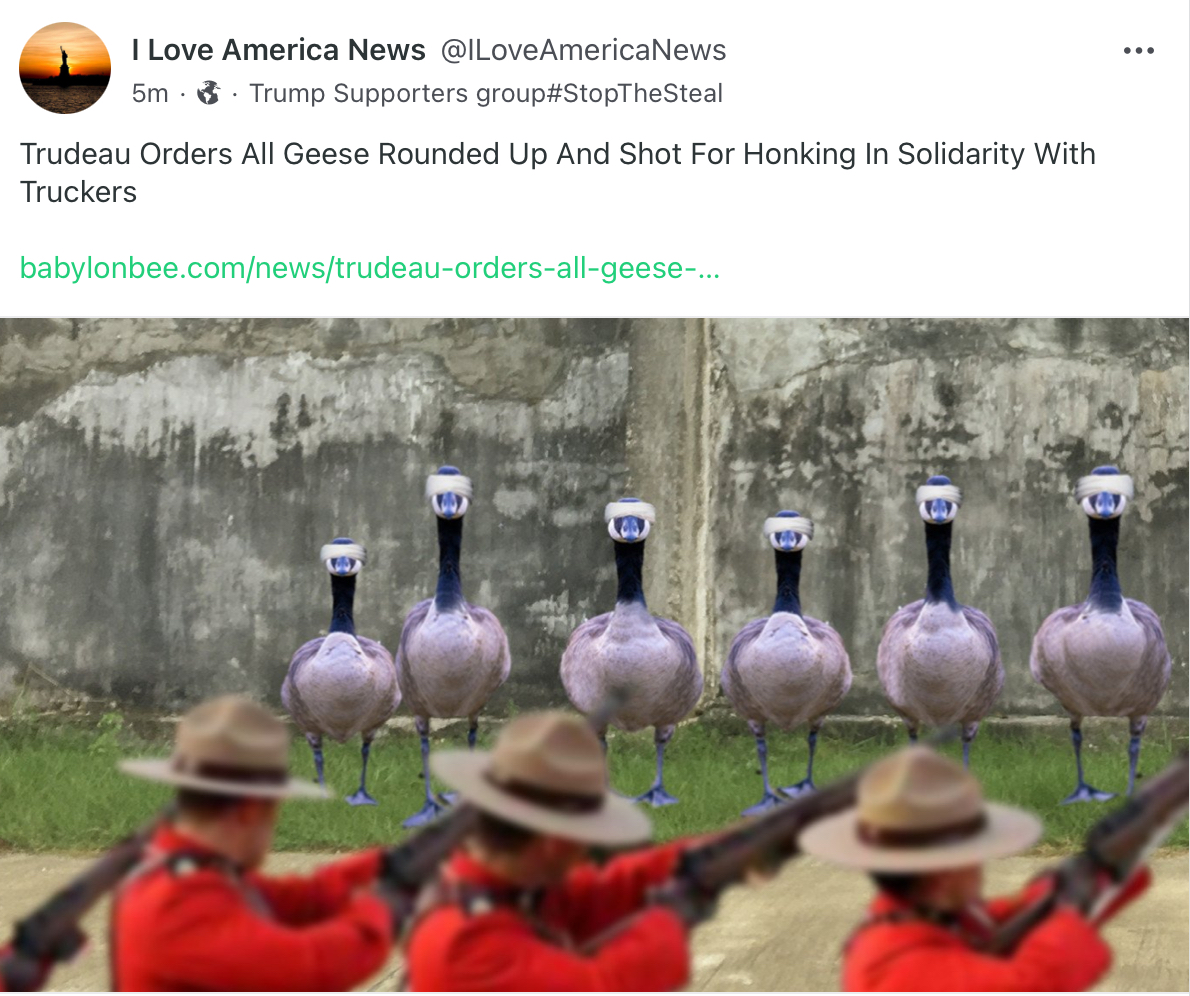The width and height of the screenshot is (1190, 996).
Task: Open the babylonbee.com article link
Action: tap(370, 268)
